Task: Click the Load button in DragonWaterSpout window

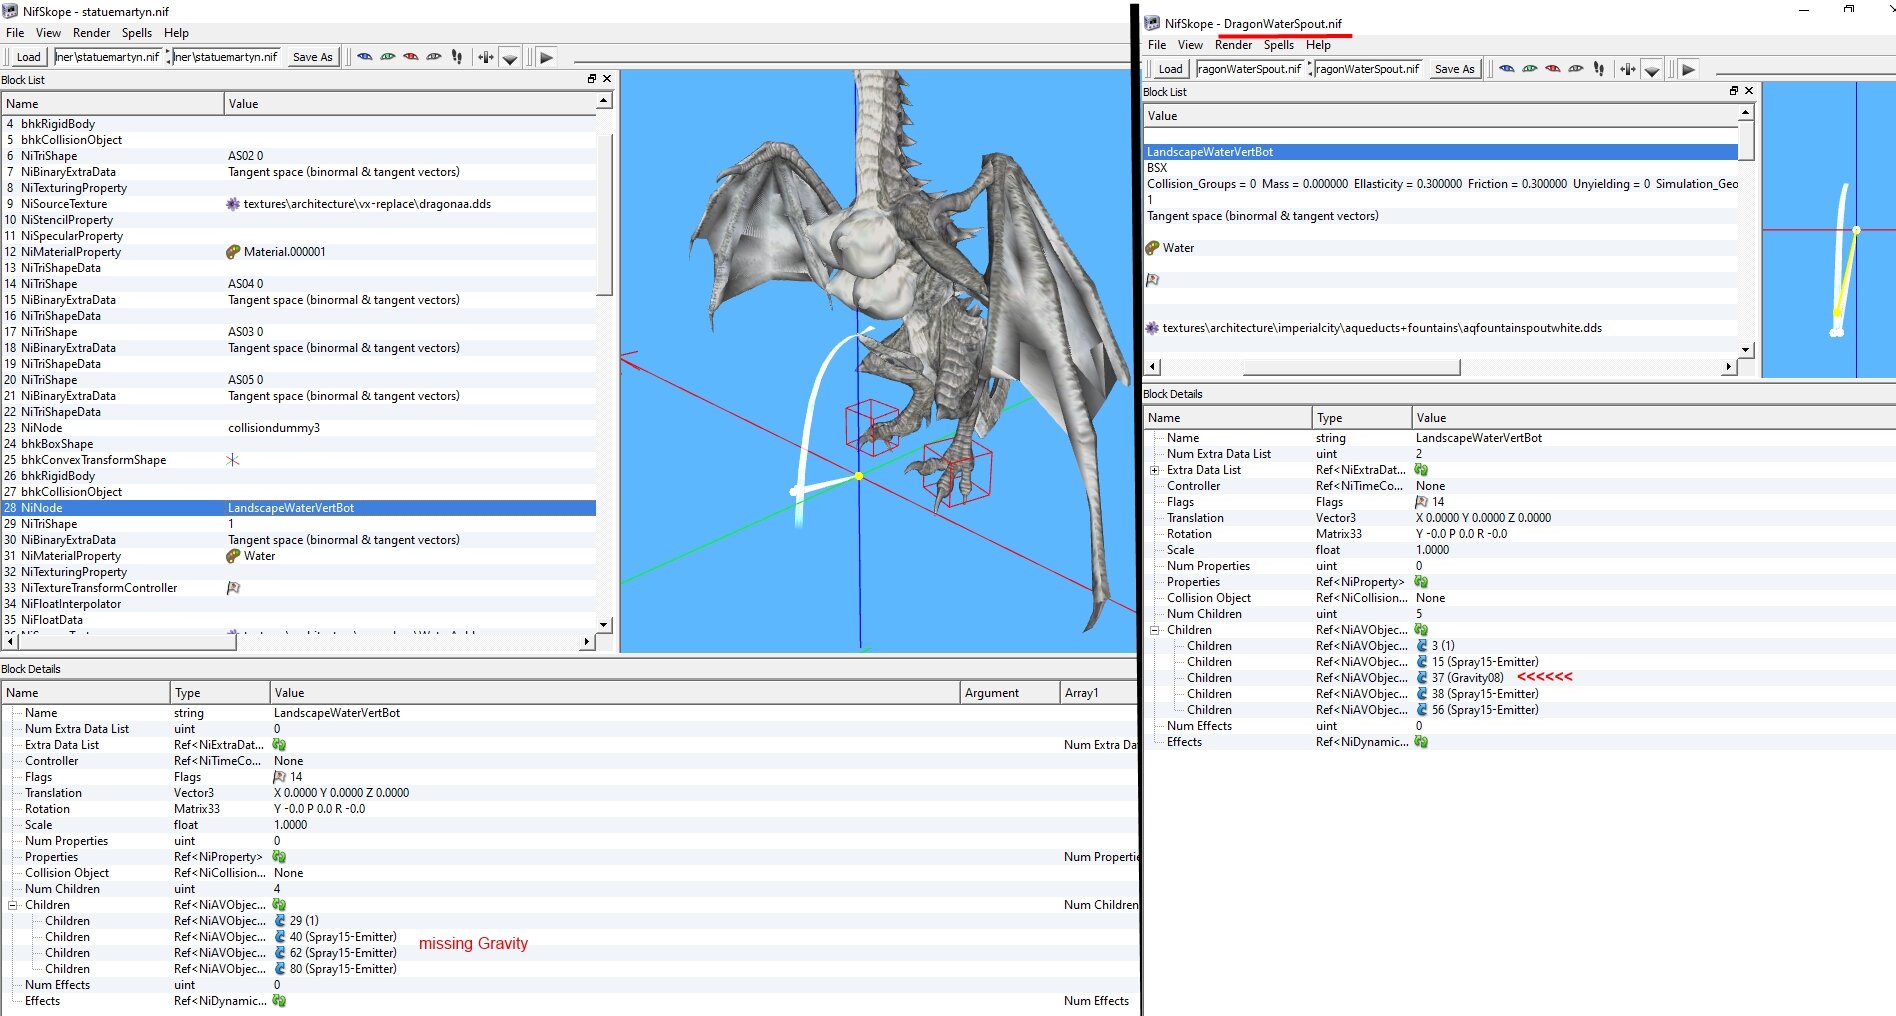Action: (1170, 69)
